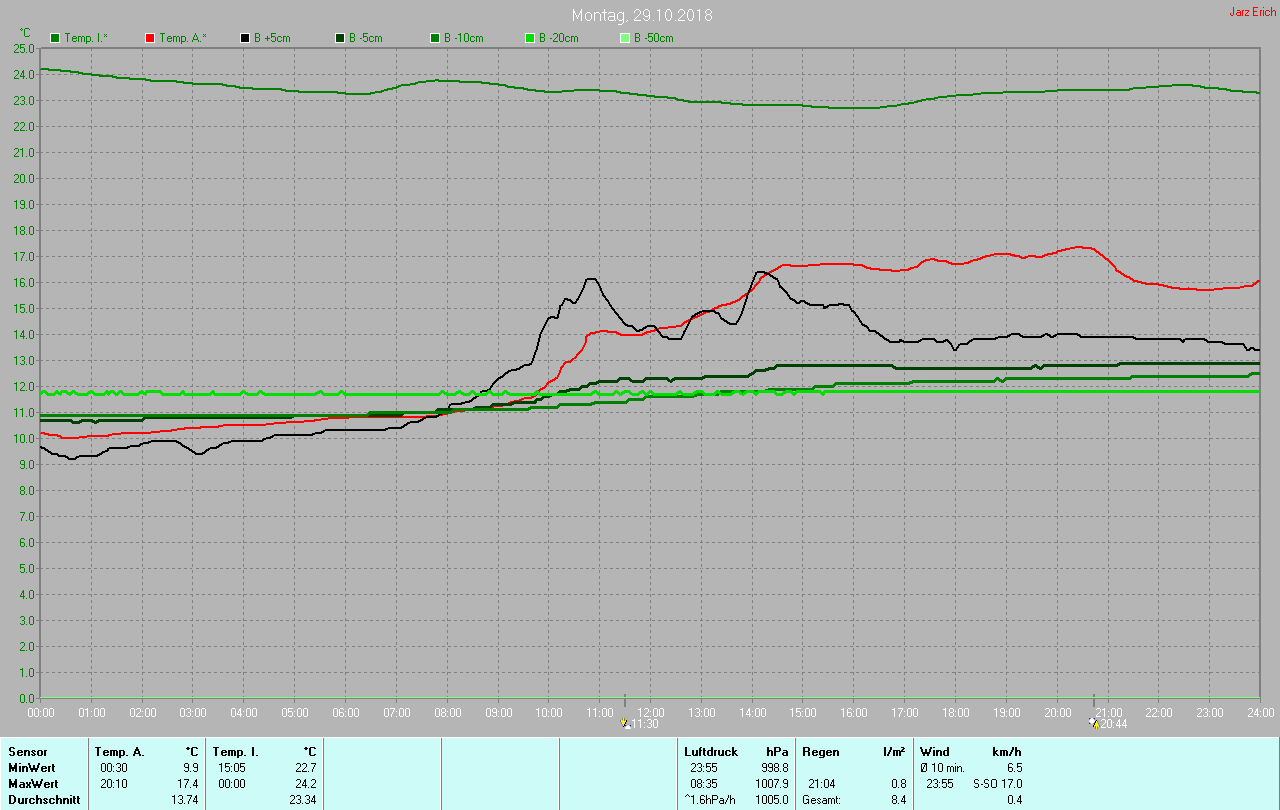Click the B -5cm legend square
Image resolution: width=1280 pixels, height=810 pixels.
pos(340,38)
